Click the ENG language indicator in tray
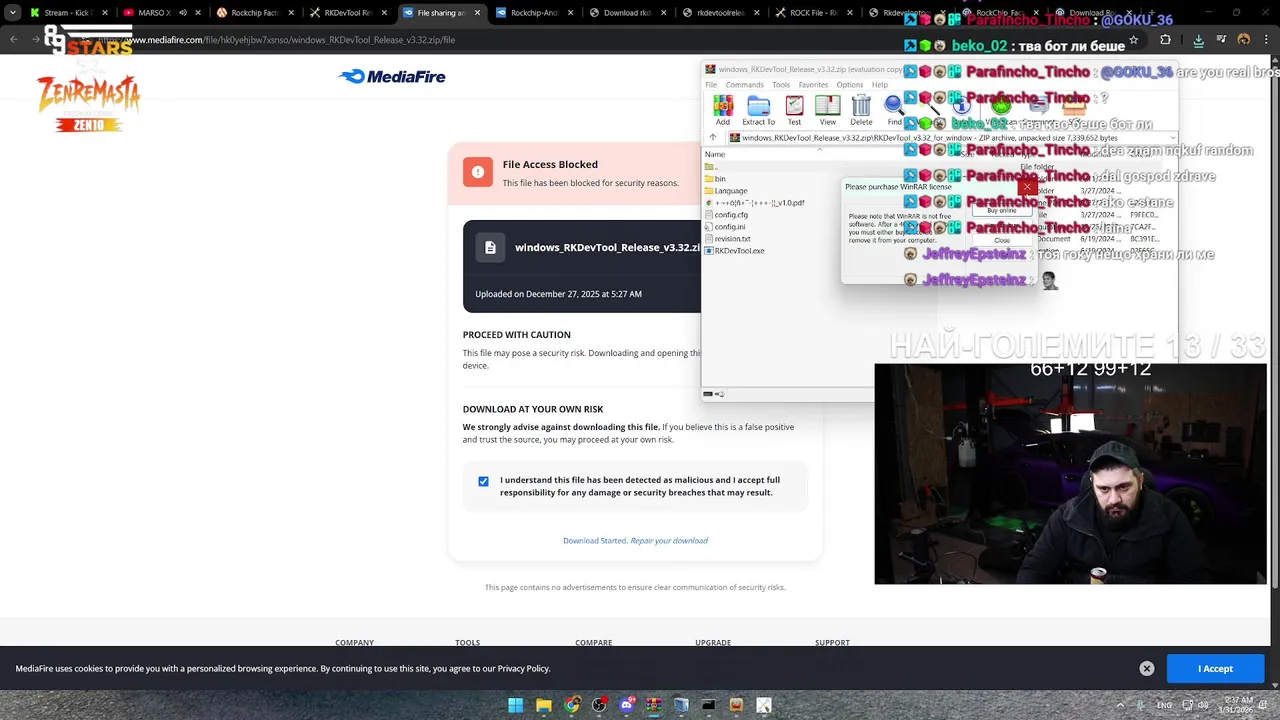Viewport: 1280px width, 720px height. [1164, 705]
